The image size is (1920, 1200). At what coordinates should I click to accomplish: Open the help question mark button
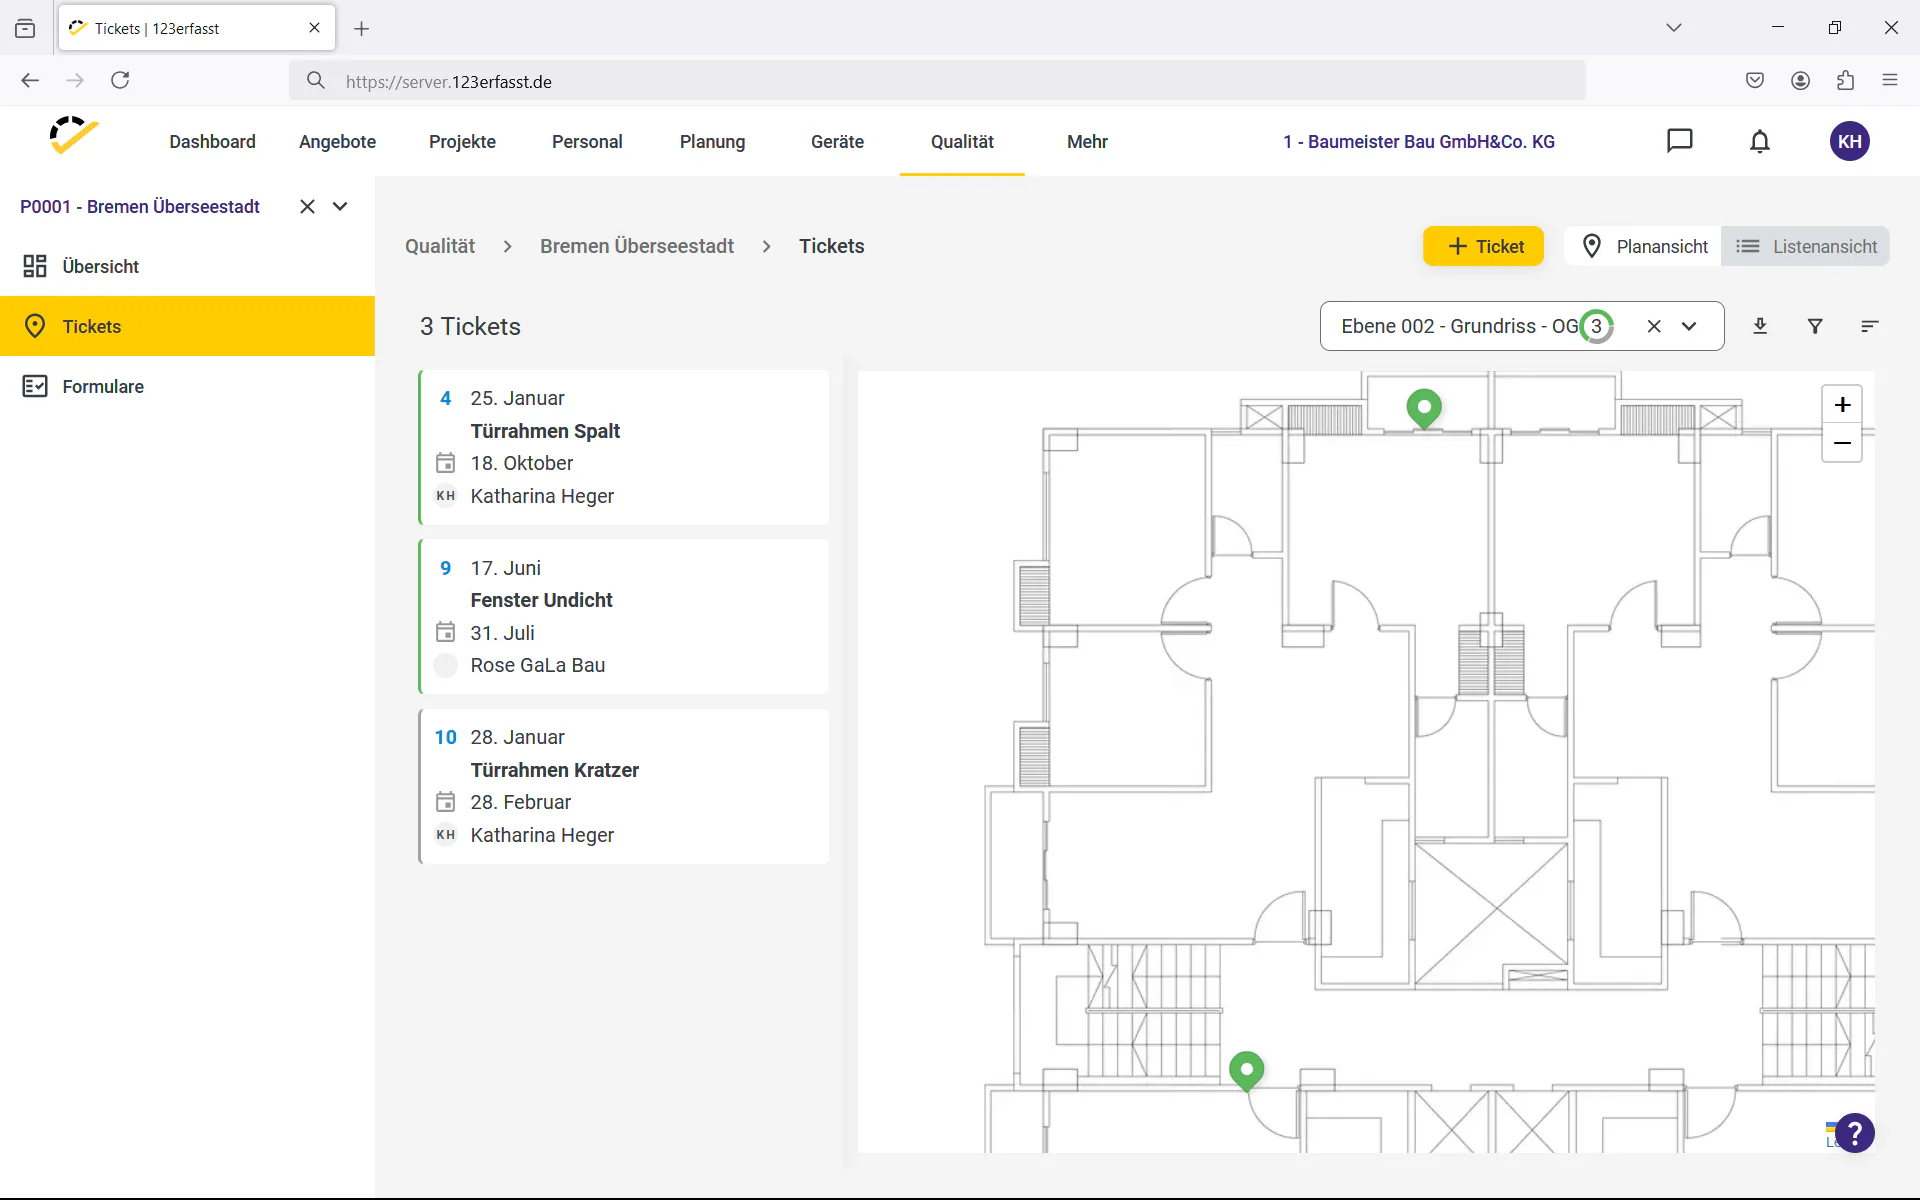pos(1855,1133)
